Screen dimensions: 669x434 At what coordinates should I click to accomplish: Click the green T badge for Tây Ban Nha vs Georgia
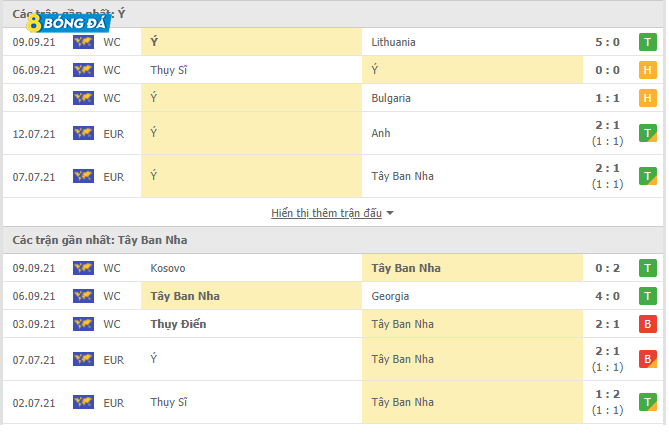(x=648, y=296)
